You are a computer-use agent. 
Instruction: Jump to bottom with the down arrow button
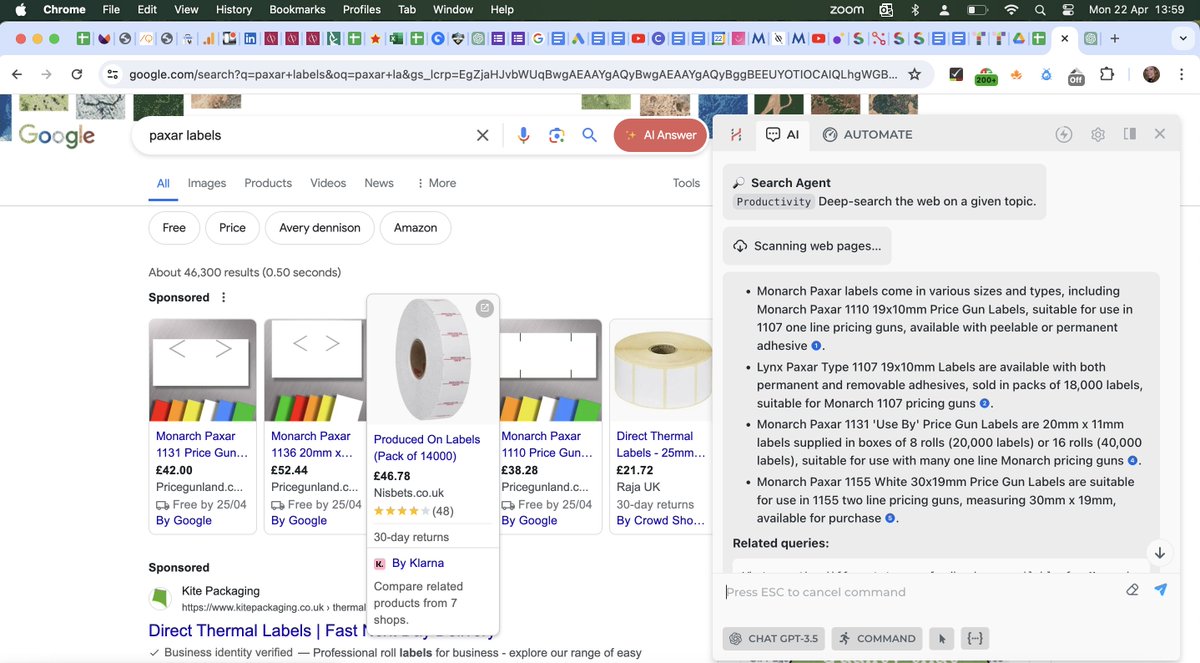point(1160,553)
